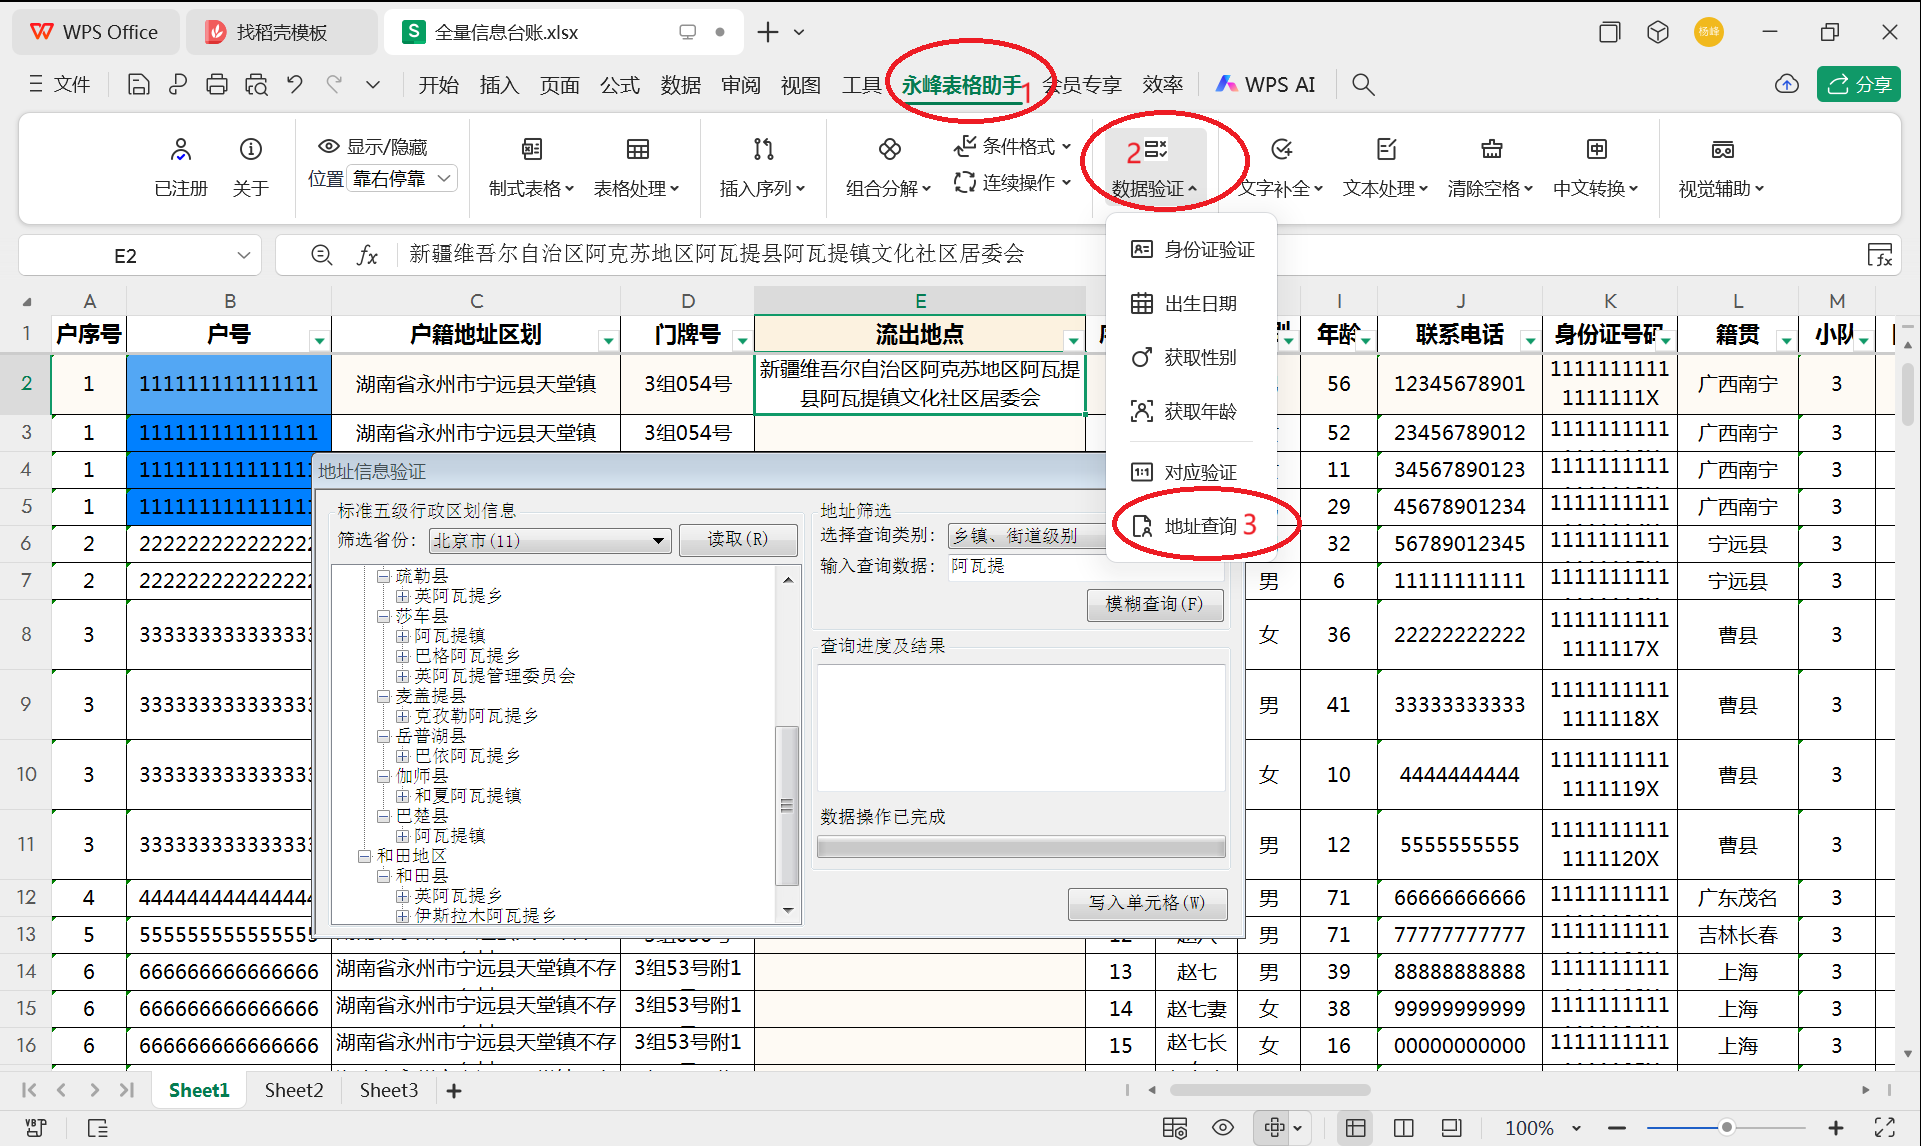Open the 制式表格 tool

pos(531,167)
